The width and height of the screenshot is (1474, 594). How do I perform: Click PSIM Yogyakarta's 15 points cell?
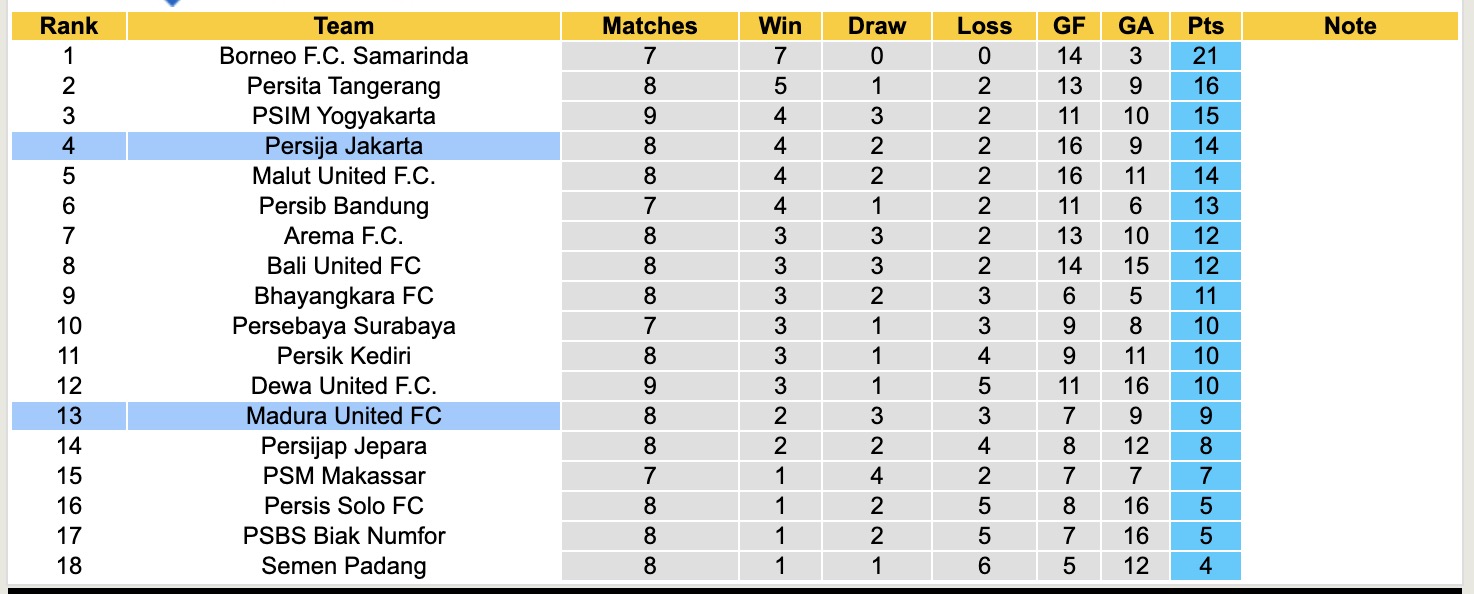coord(1206,116)
